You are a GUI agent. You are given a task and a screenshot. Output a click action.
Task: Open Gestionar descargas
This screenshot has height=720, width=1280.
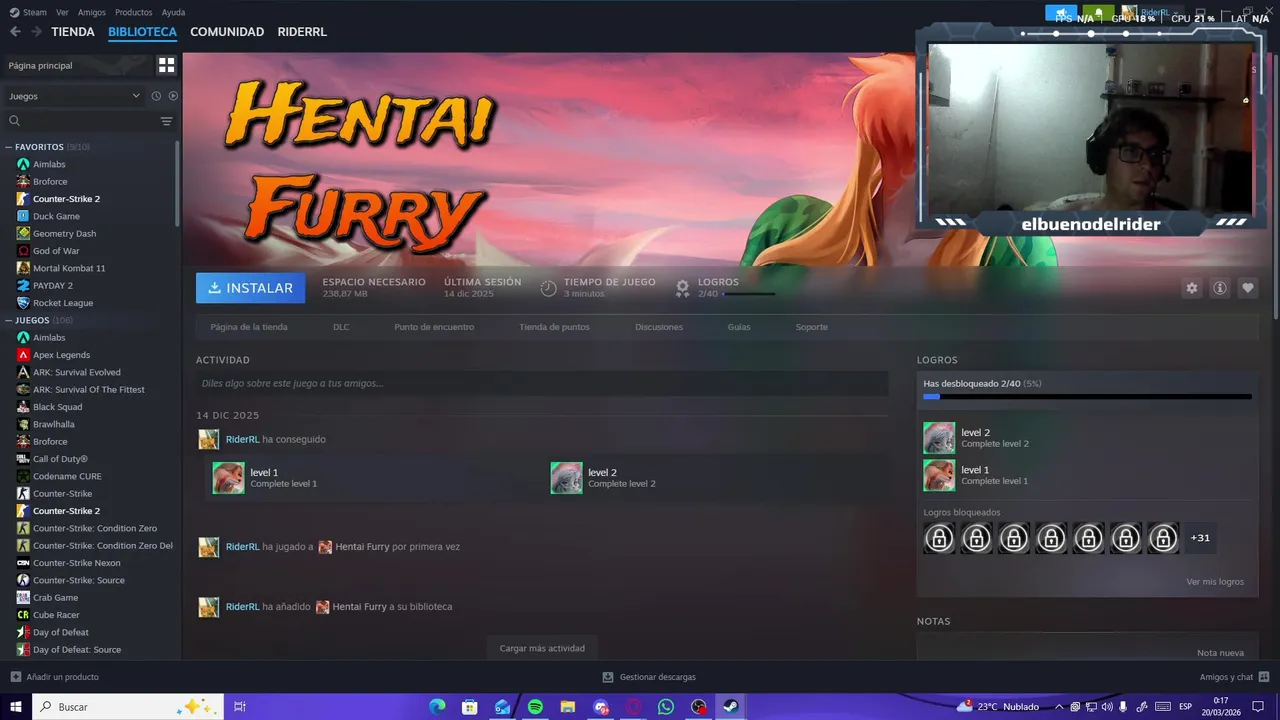(649, 677)
